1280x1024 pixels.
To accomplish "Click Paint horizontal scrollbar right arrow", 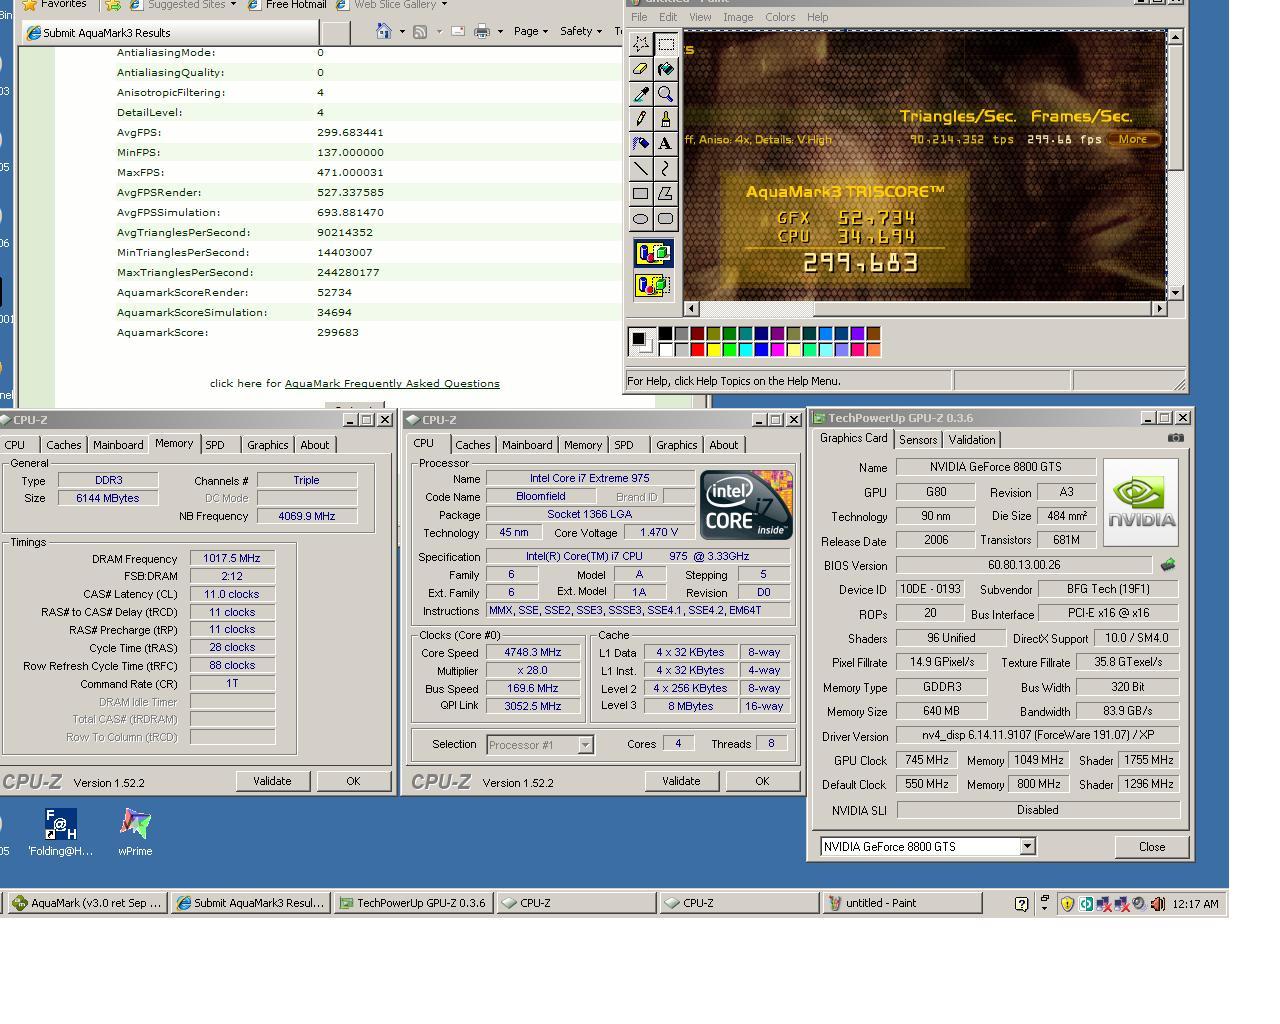I will point(1159,309).
